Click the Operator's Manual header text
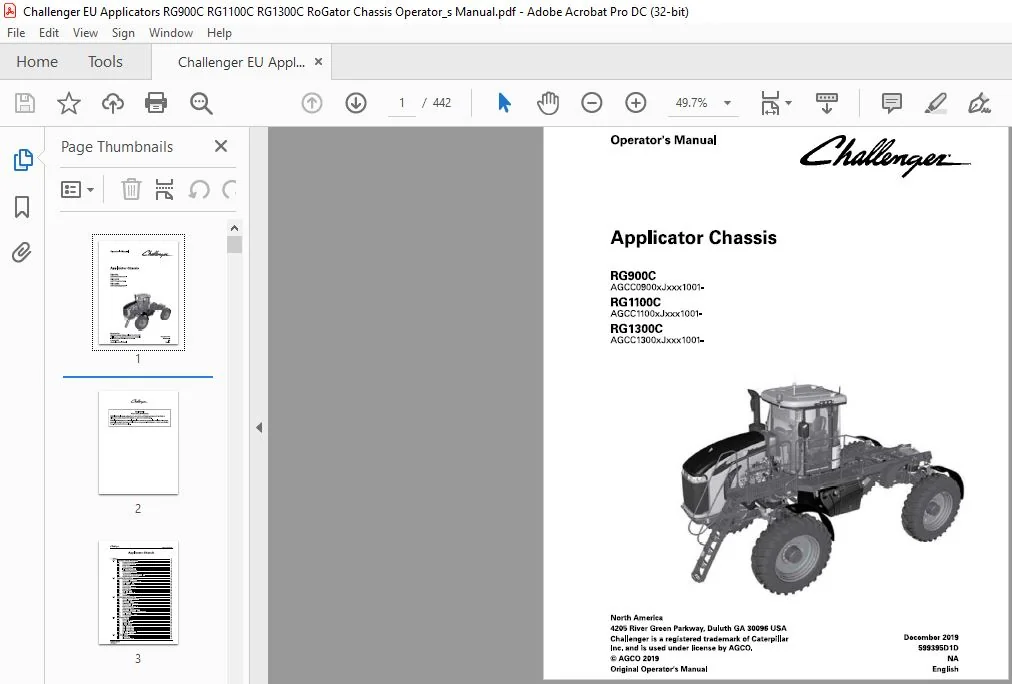The height and width of the screenshot is (684, 1012). (663, 140)
